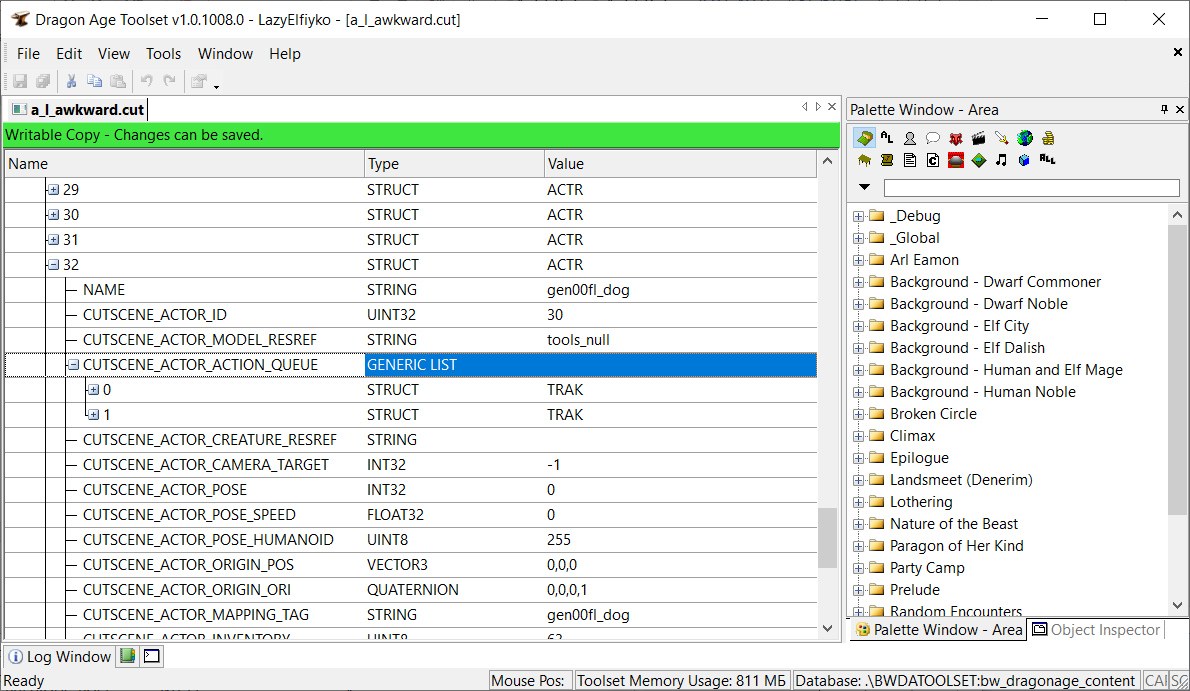The width and height of the screenshot is (1190, 691).
Task: Open the Window menu
Action: [225, 54]
